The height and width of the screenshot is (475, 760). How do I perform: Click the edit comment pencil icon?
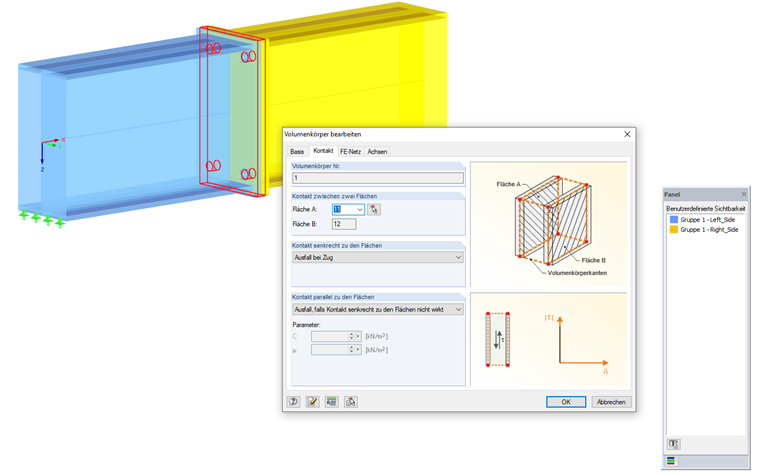313,401
